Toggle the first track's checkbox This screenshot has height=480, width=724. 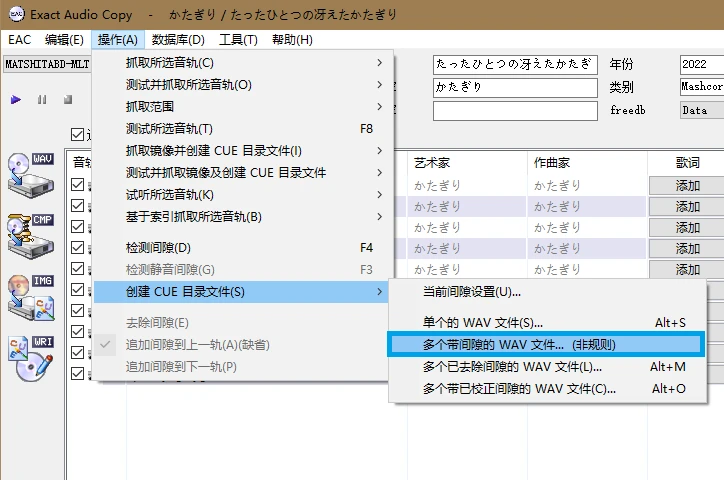[x=78, y=185]
